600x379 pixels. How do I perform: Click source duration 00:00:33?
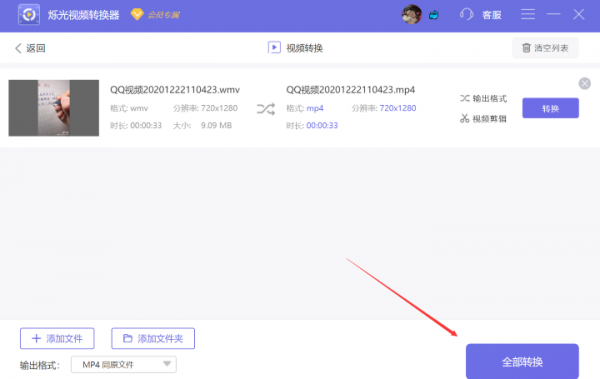pos(146,126)
